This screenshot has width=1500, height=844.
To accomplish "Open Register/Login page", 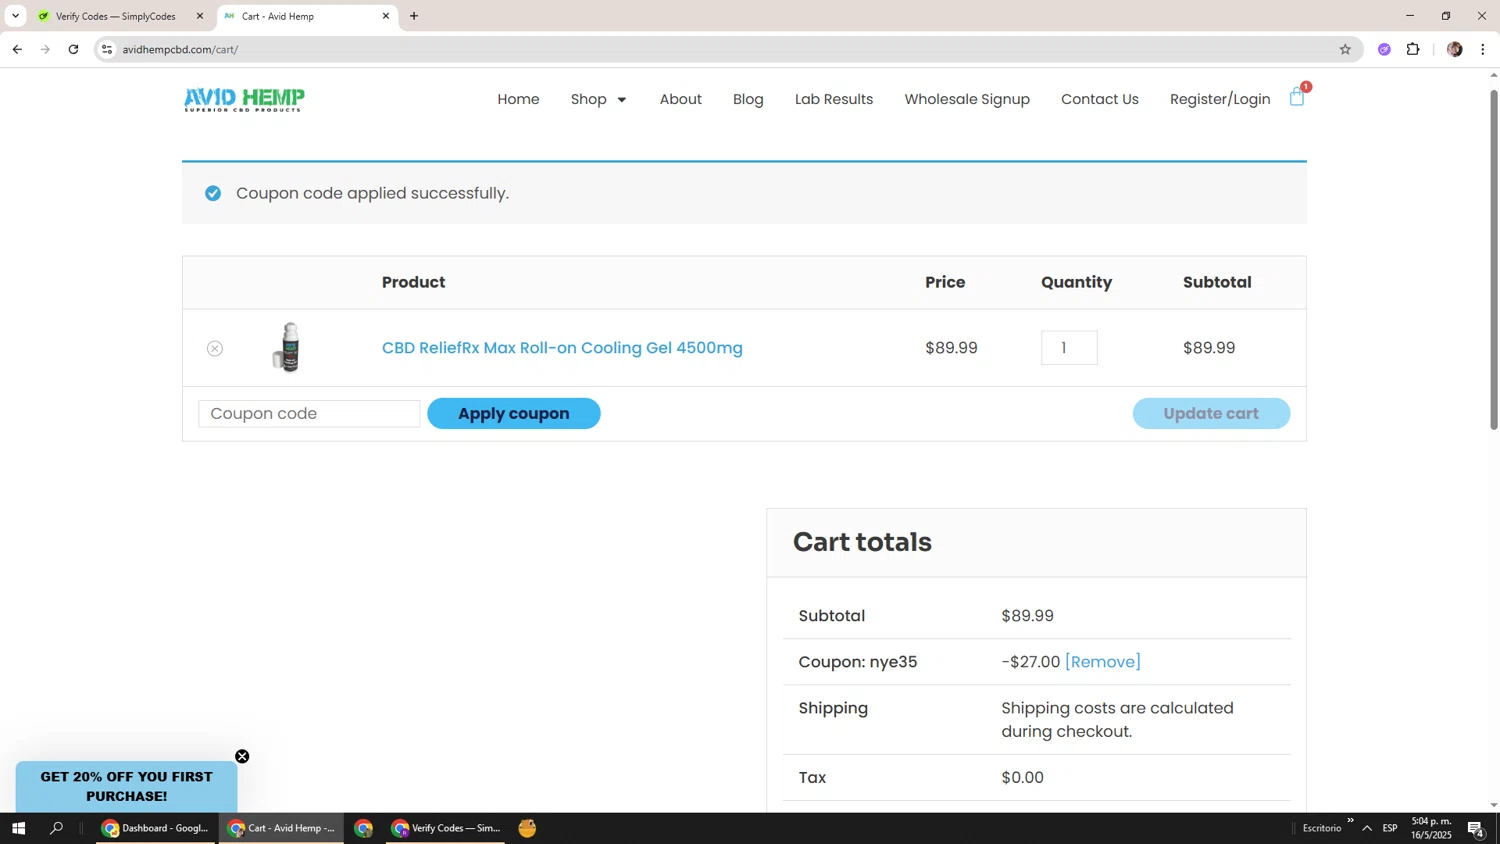I will coord(1220,99).
